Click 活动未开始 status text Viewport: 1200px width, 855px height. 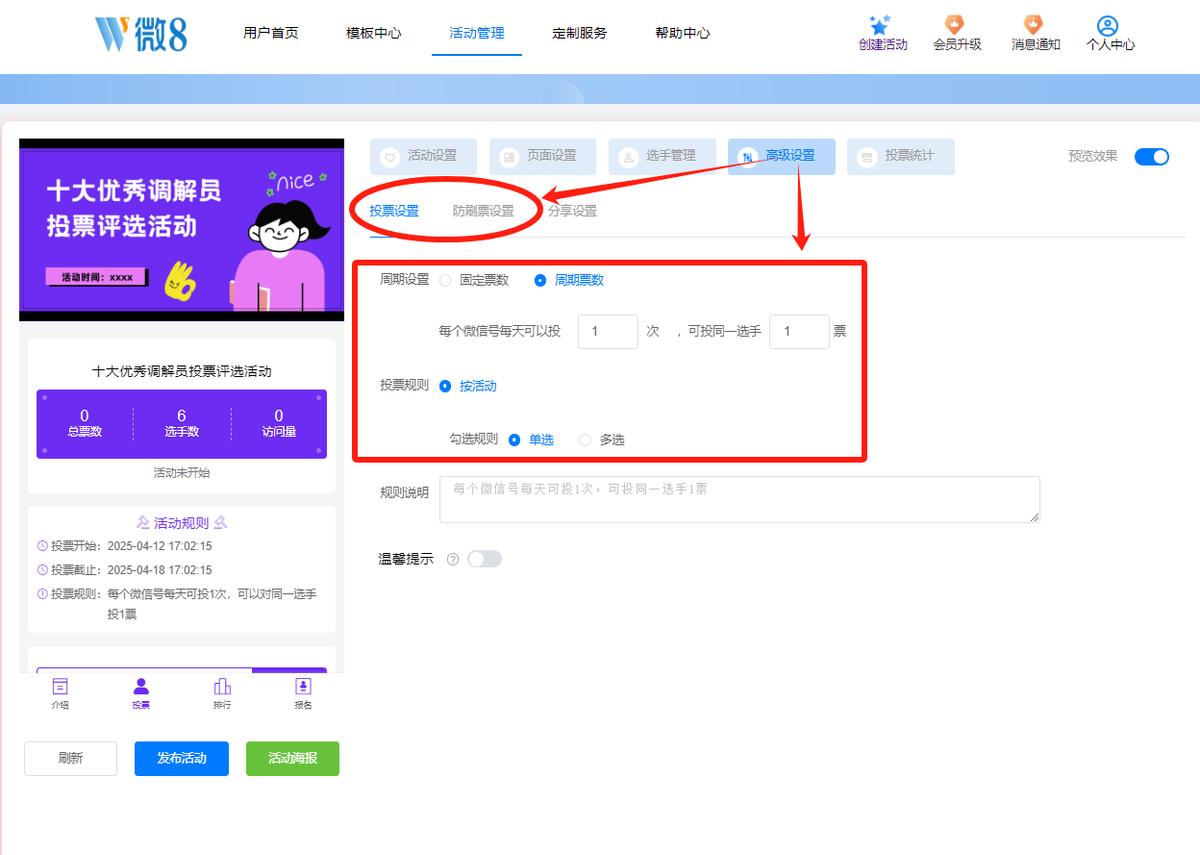[x=182, y=472]
